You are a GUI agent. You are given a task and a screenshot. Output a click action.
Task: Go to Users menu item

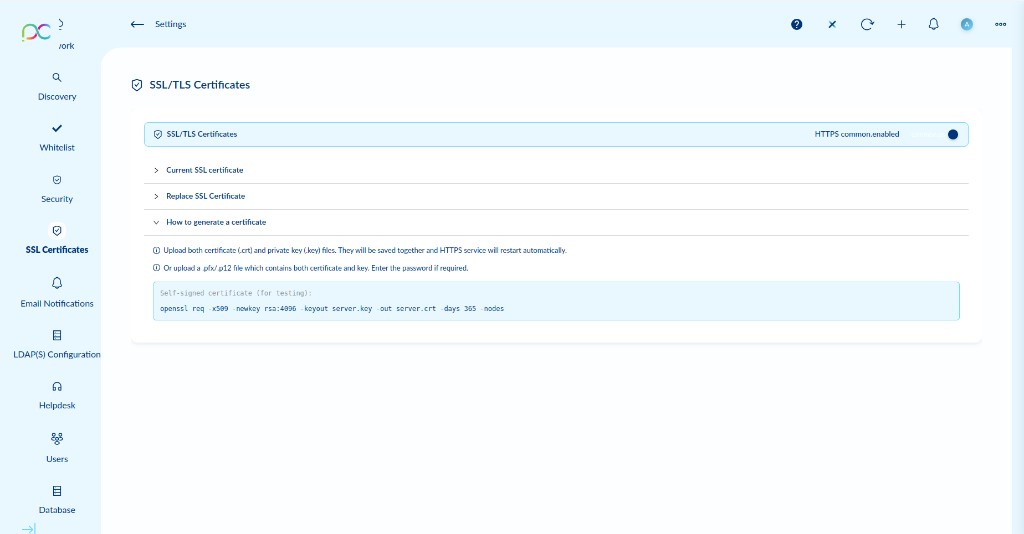coord(57,459)
